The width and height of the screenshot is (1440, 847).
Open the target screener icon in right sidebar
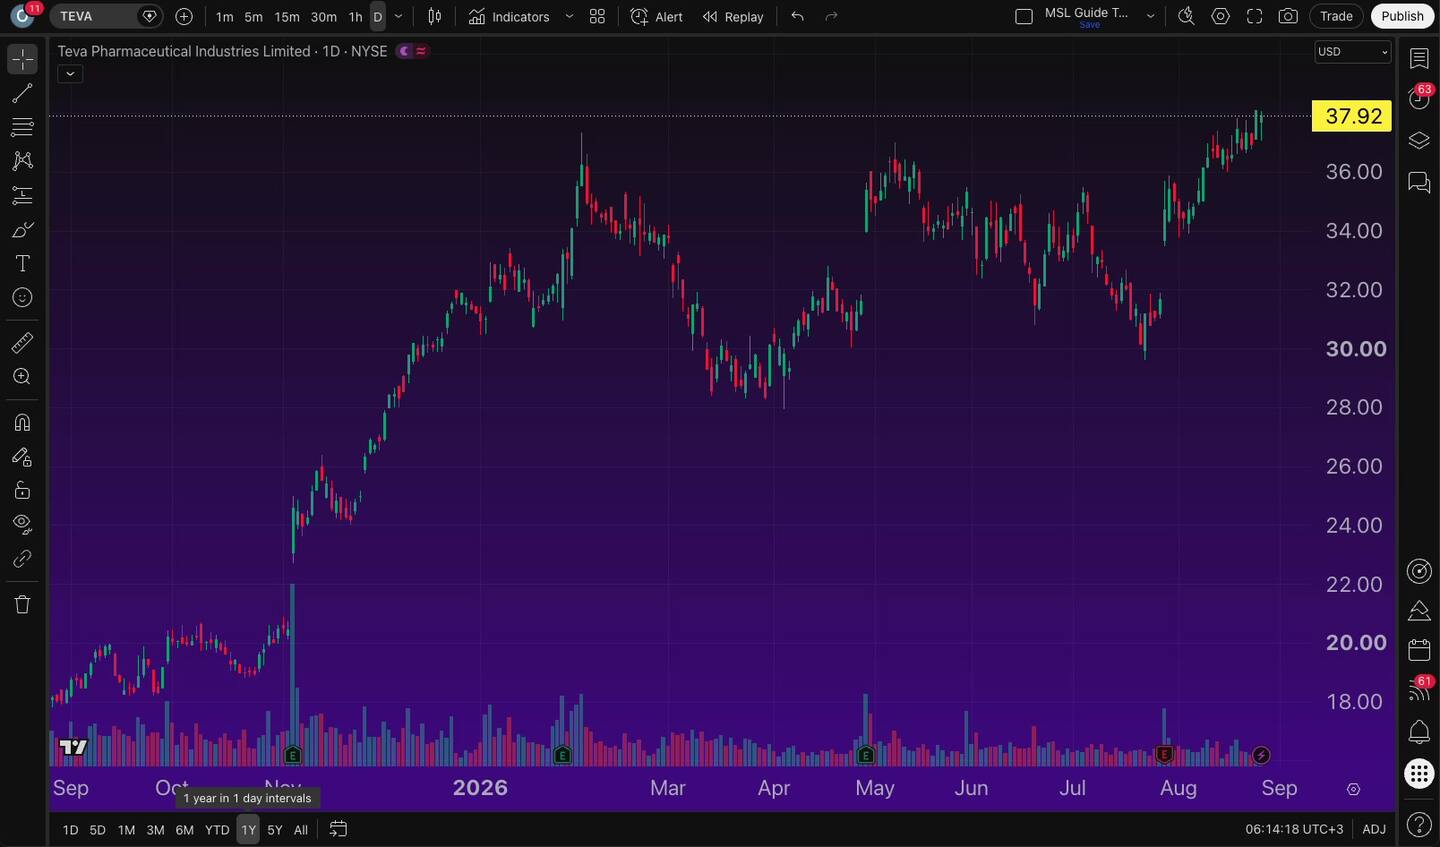(1419, 571)
